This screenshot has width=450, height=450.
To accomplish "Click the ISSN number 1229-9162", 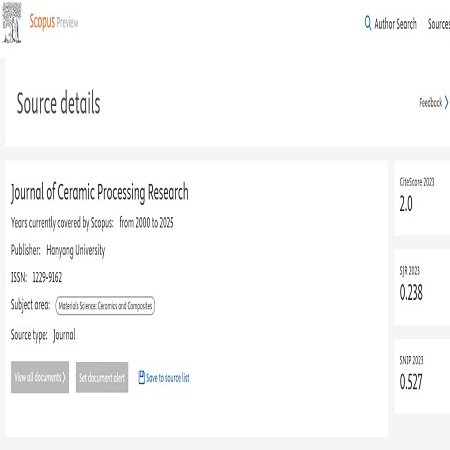I will (x=47, y=277).
